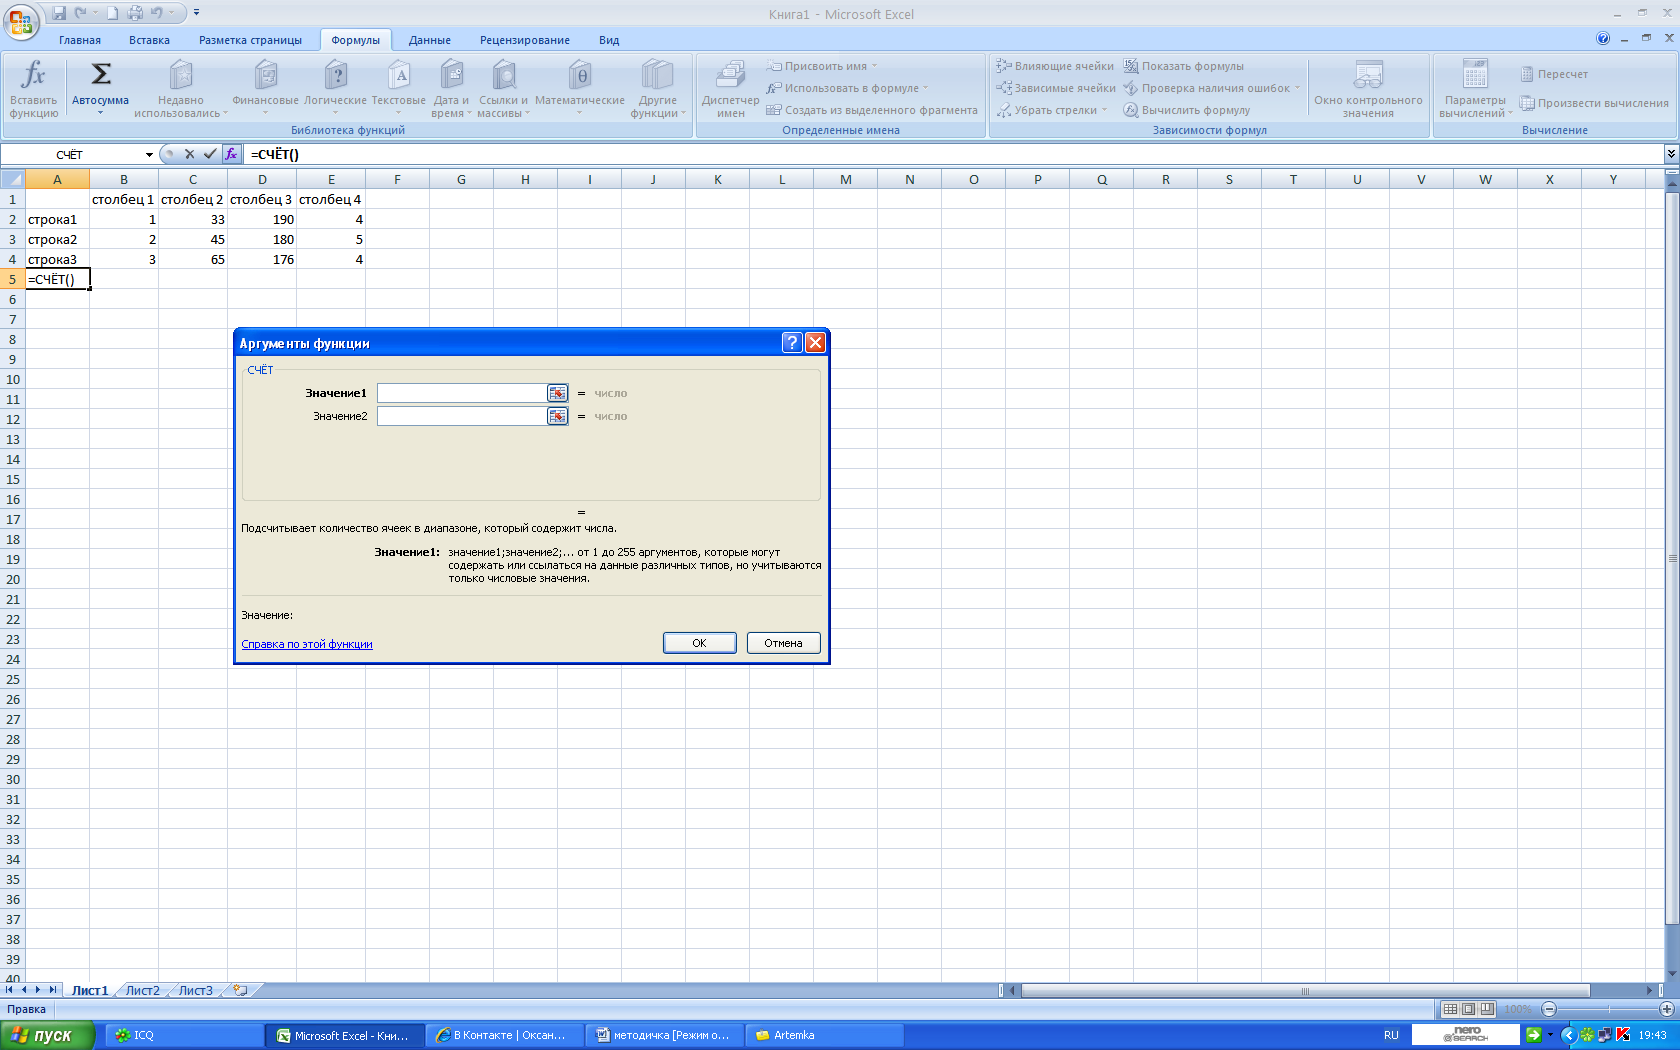
Task: Switch to Normal view in status bar
Action: click(1450, 1009)
